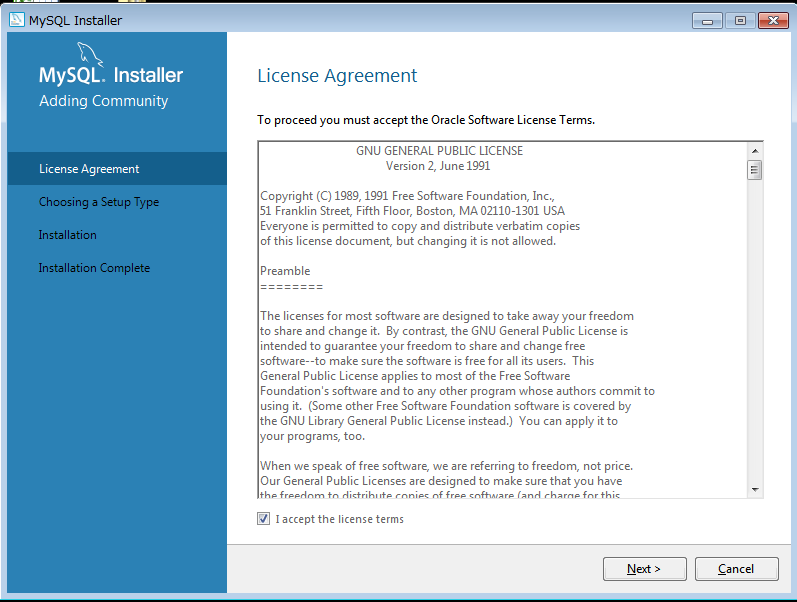Uncheck the I accept the license terms checkbox
The height and width of the screenshot is (602, 797).
click(264, 519)
